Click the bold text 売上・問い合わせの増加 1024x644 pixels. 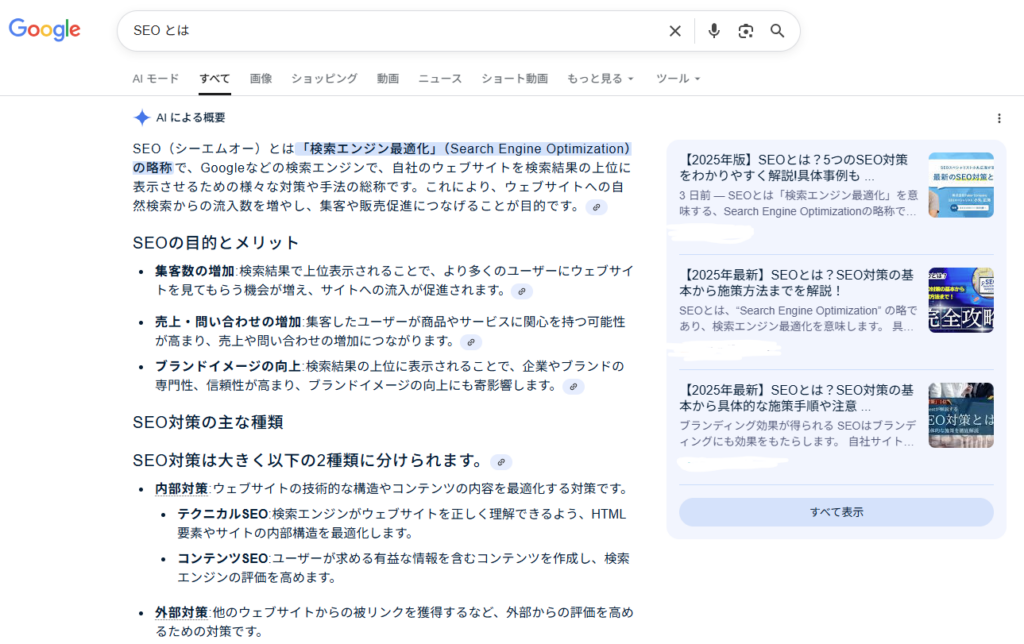228,321
